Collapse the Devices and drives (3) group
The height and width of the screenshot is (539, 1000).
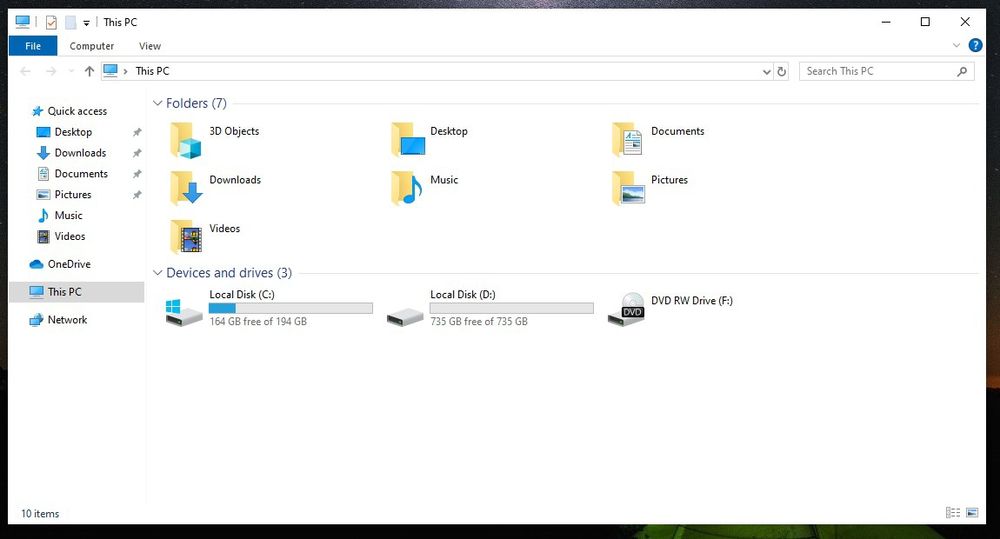pyautogui.click(x=158, y=273)
